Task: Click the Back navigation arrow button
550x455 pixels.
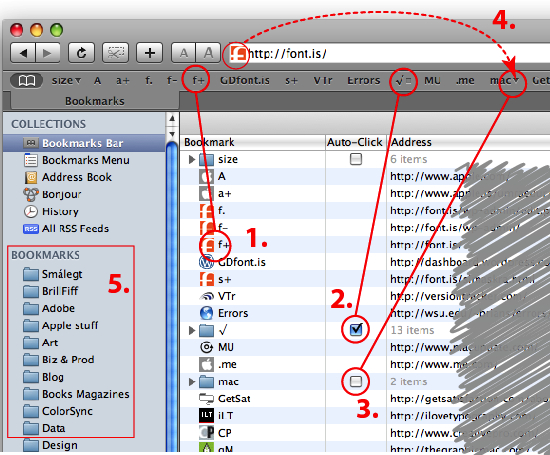Action: tap(23, 53)
